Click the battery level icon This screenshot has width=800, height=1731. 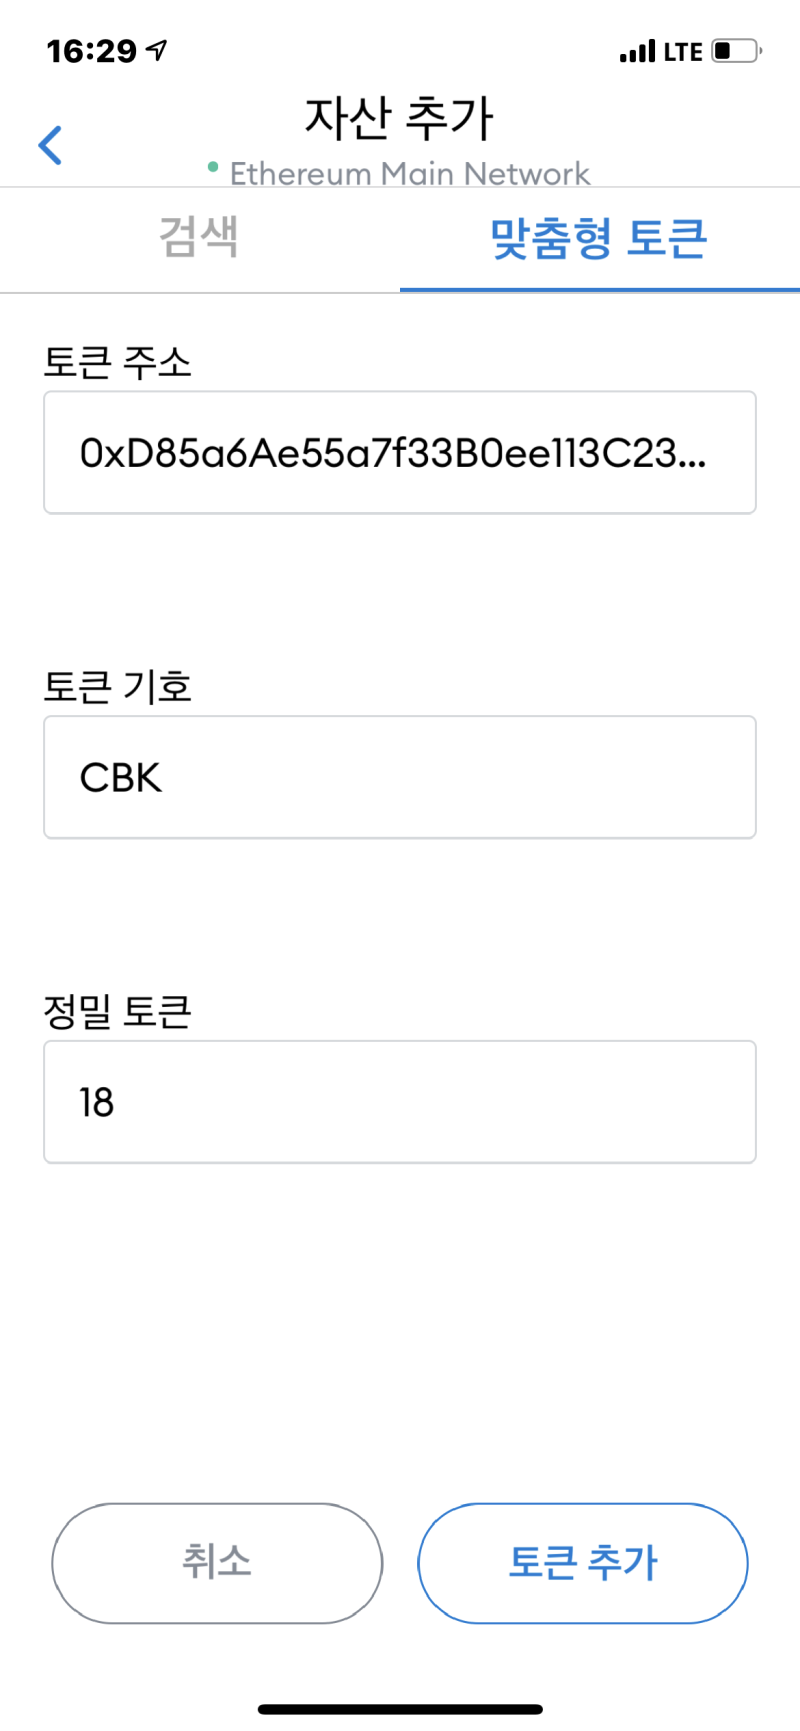pos(735,50)
